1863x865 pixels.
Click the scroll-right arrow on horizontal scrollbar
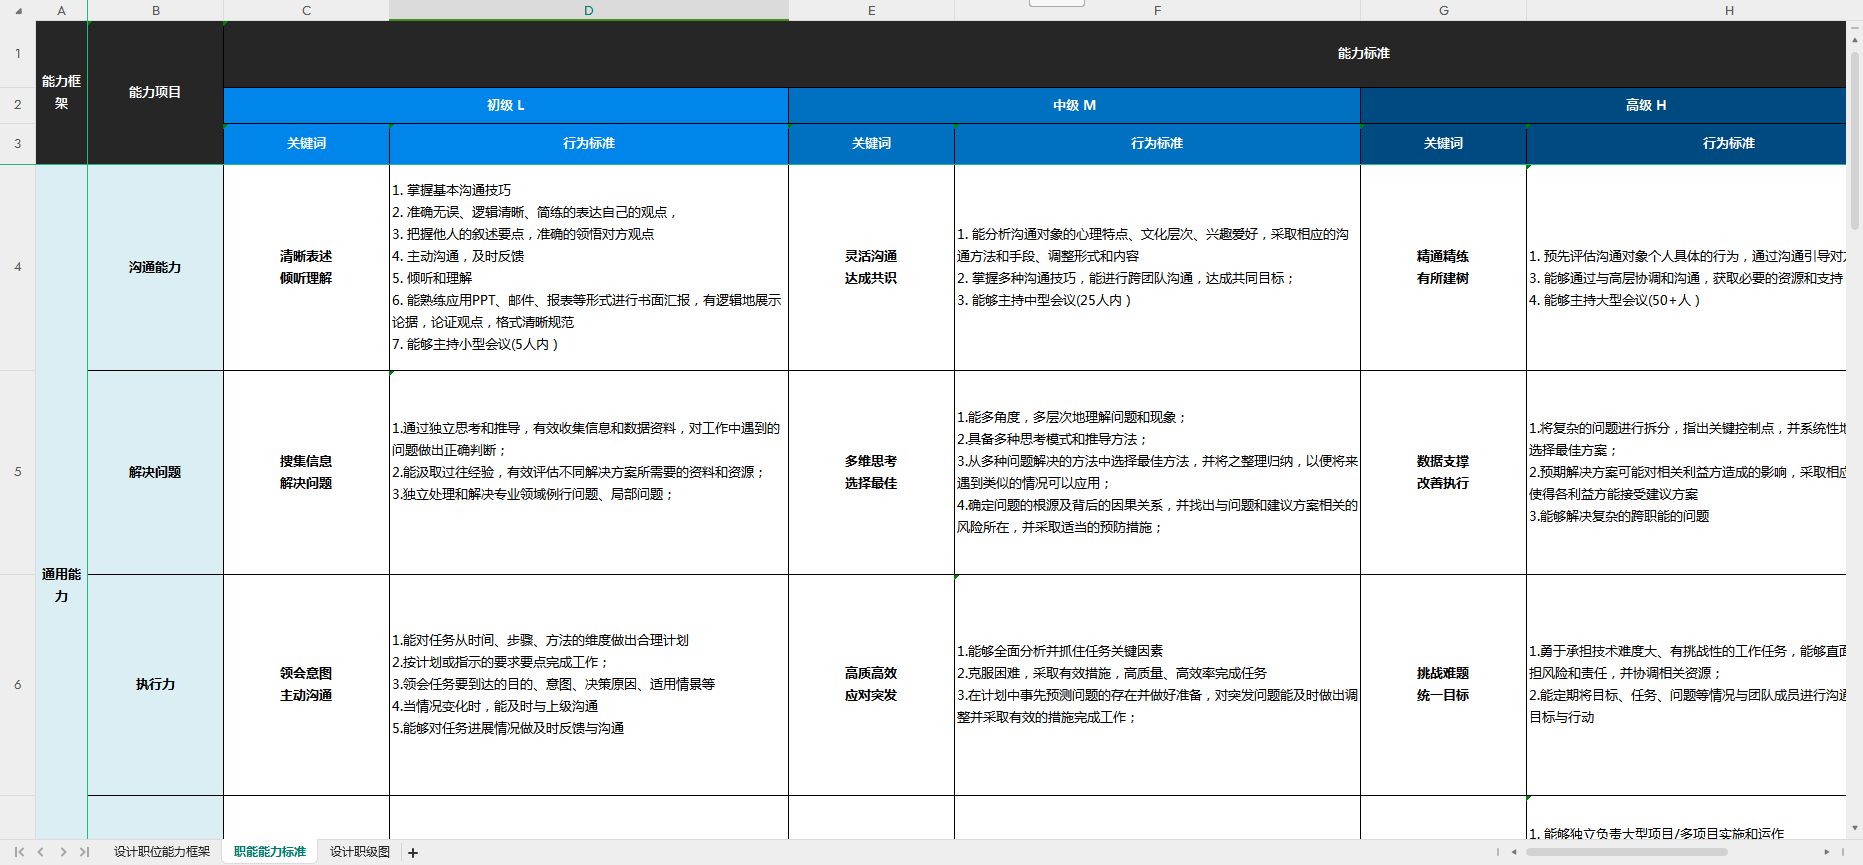[x=1827, y=852]
